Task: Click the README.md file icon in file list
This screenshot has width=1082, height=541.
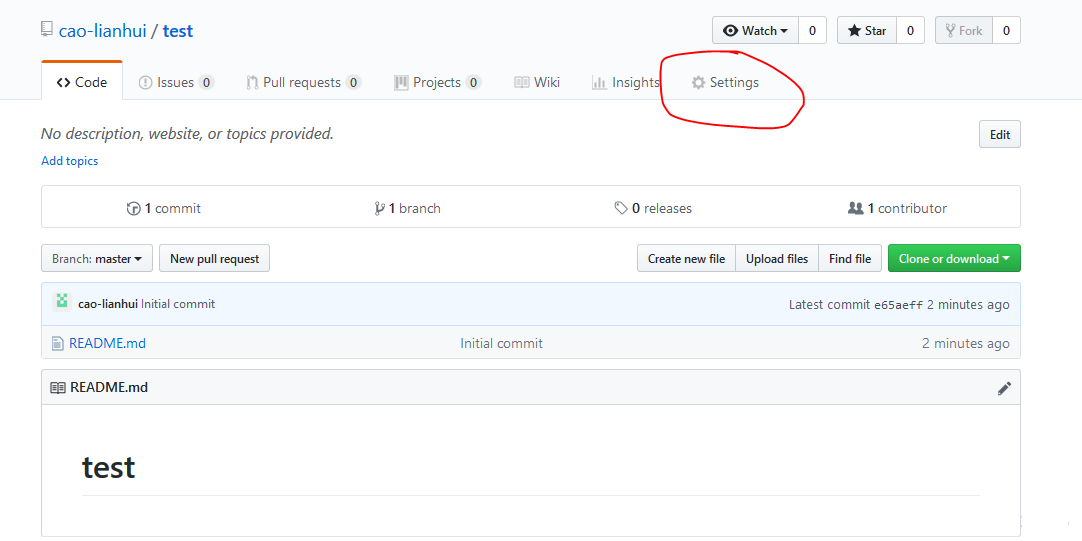Action: point(58,343)
